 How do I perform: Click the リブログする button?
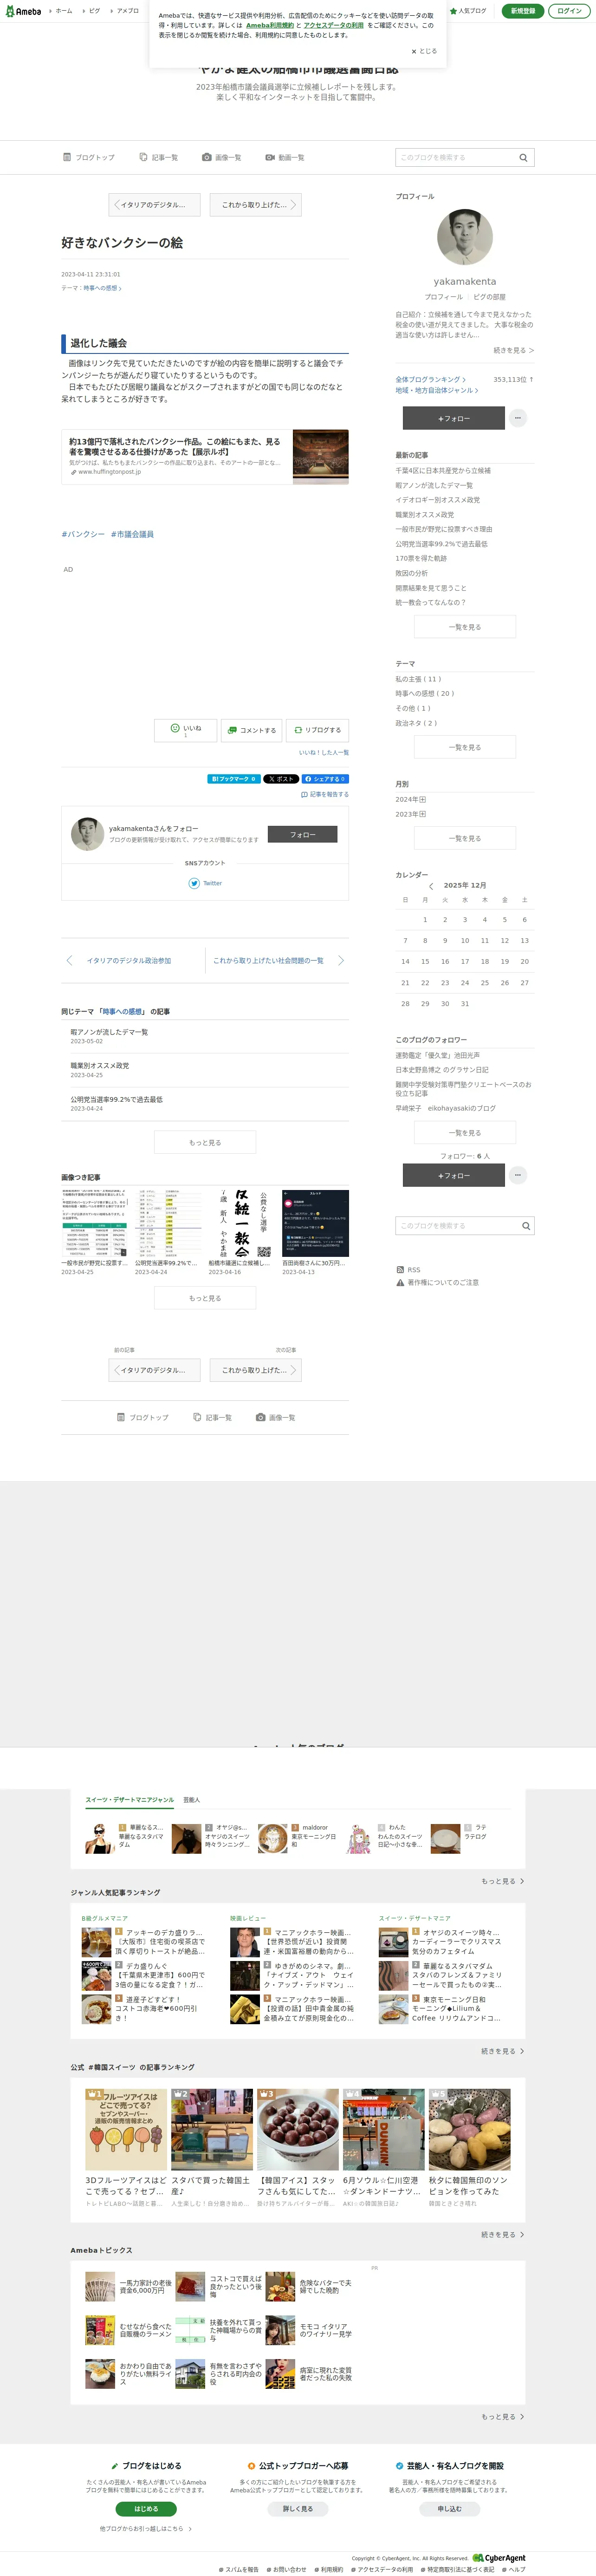click(318, 730)
